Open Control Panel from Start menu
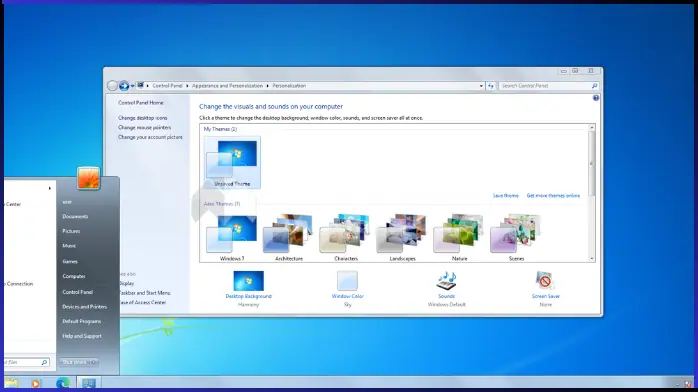 tap(77, 292)
